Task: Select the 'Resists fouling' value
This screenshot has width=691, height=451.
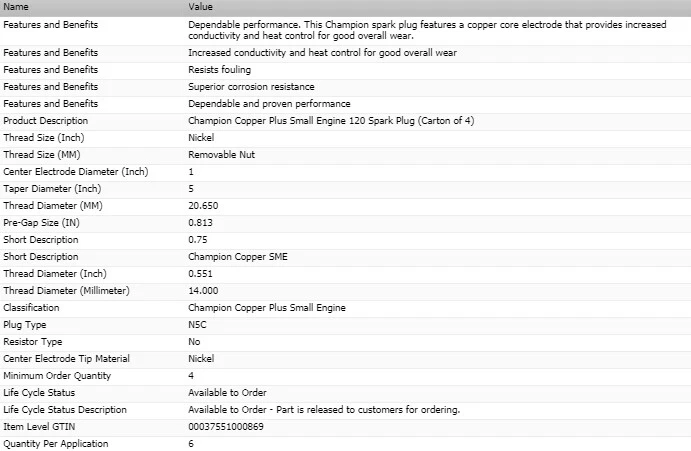Action: (x=219, y=70)
